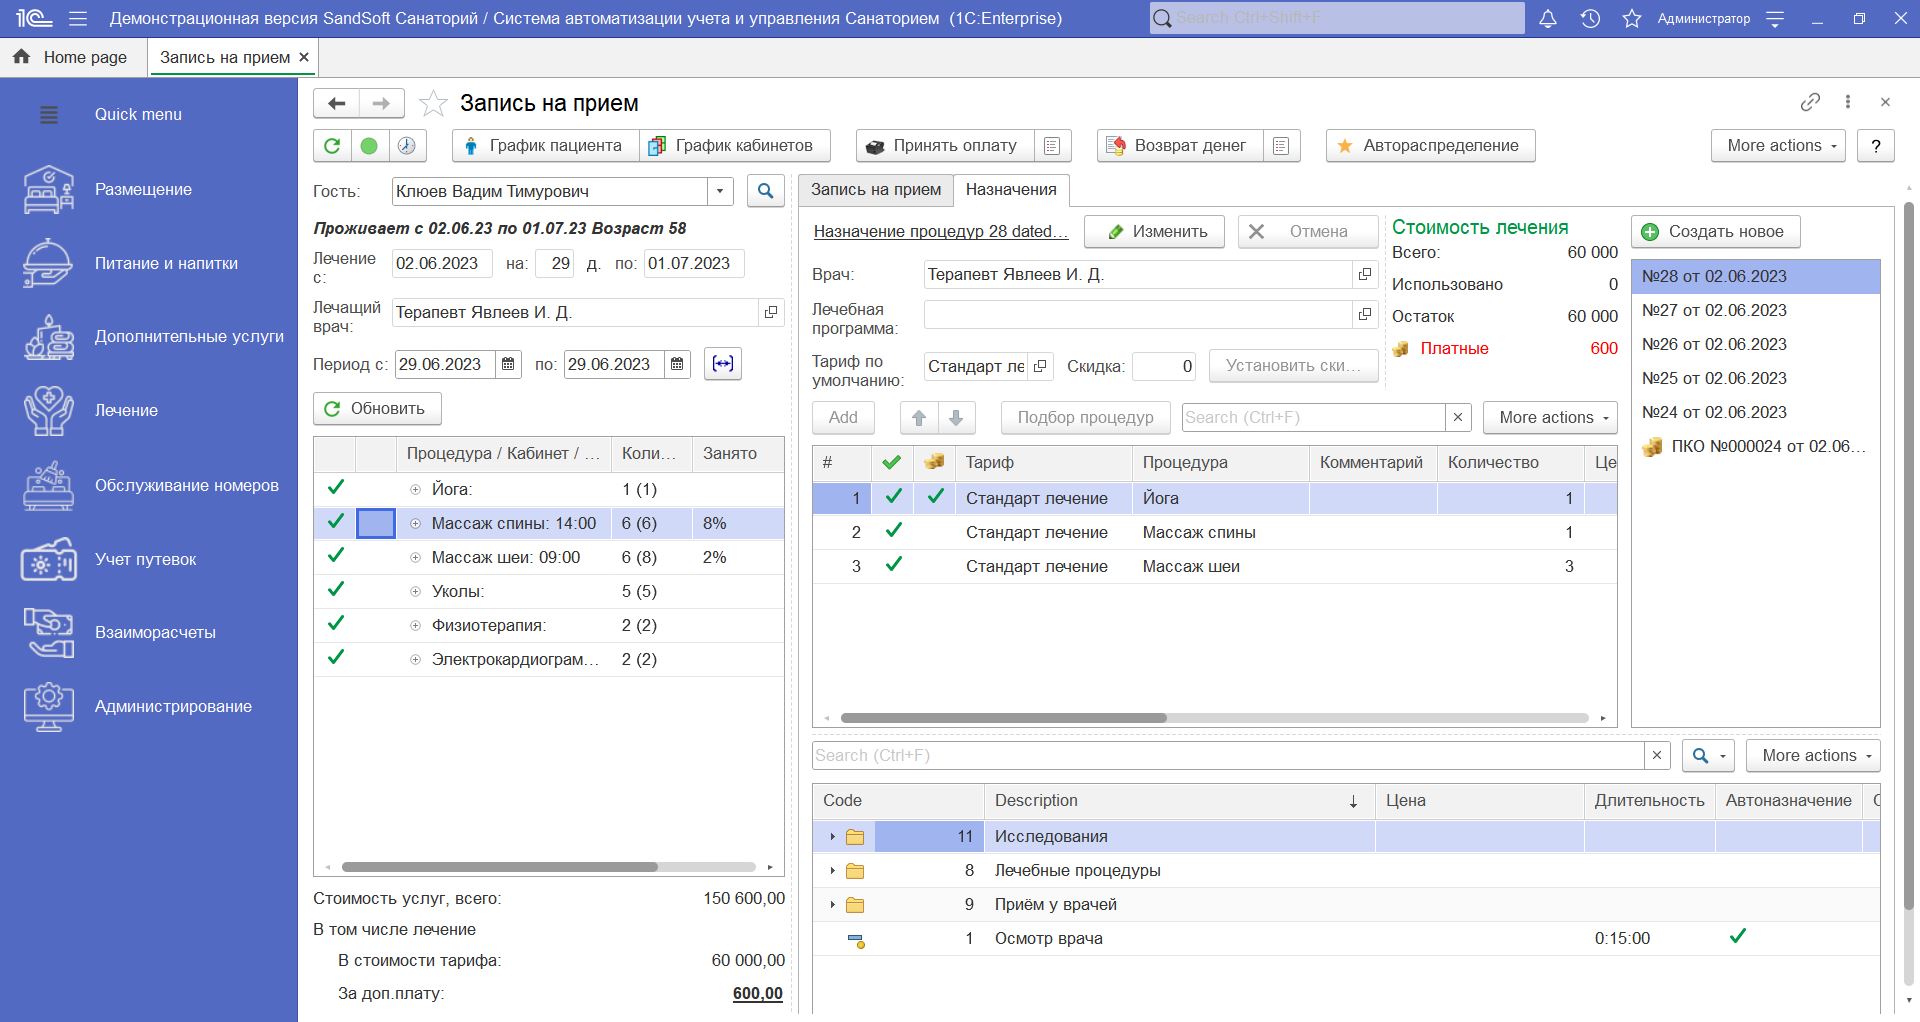Click the Автораспределение button

(1430, 146)
